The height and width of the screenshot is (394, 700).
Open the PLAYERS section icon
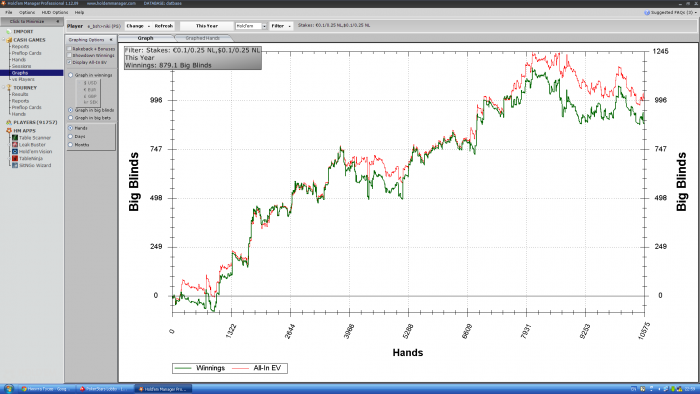8,122
